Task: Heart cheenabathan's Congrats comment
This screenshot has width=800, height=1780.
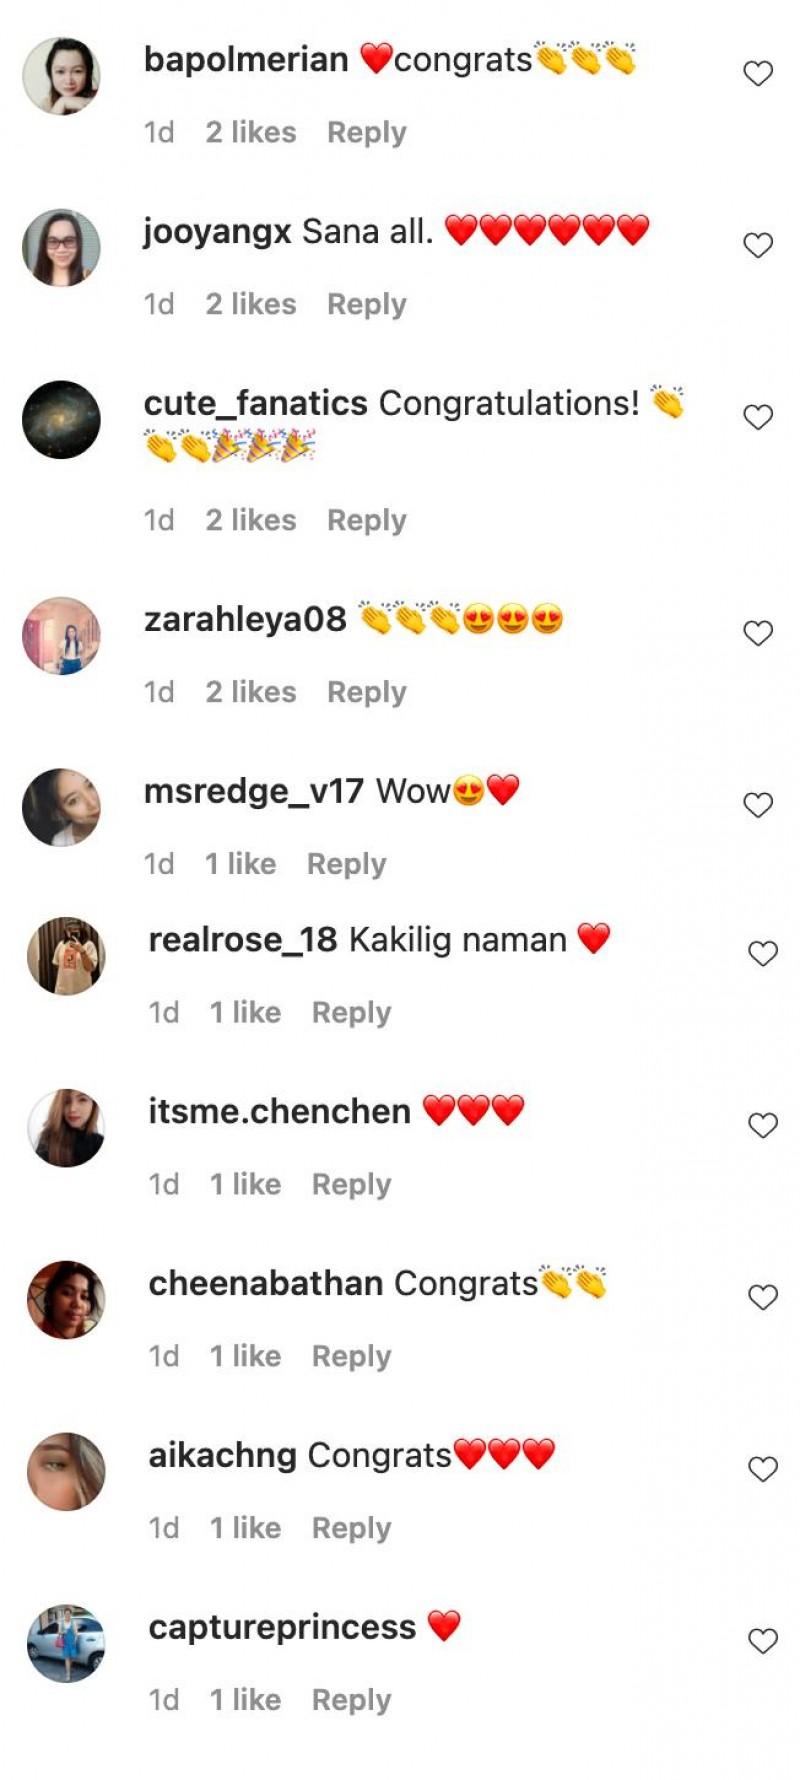Action: point(763,1298)
